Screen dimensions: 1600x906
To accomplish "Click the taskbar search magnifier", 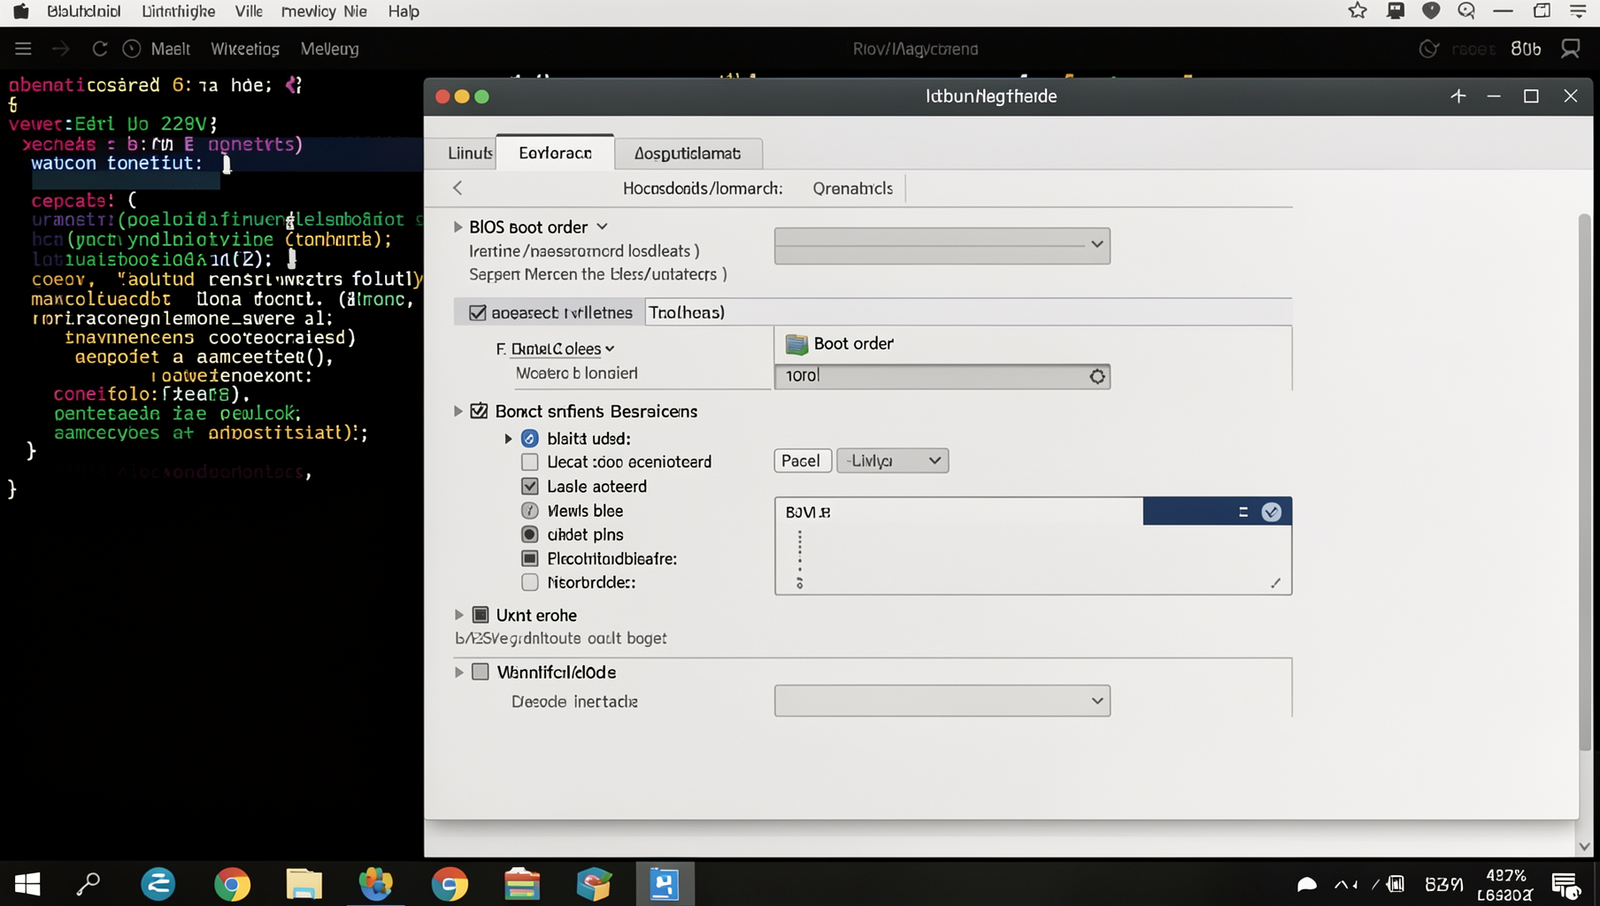I will (89, 884).
